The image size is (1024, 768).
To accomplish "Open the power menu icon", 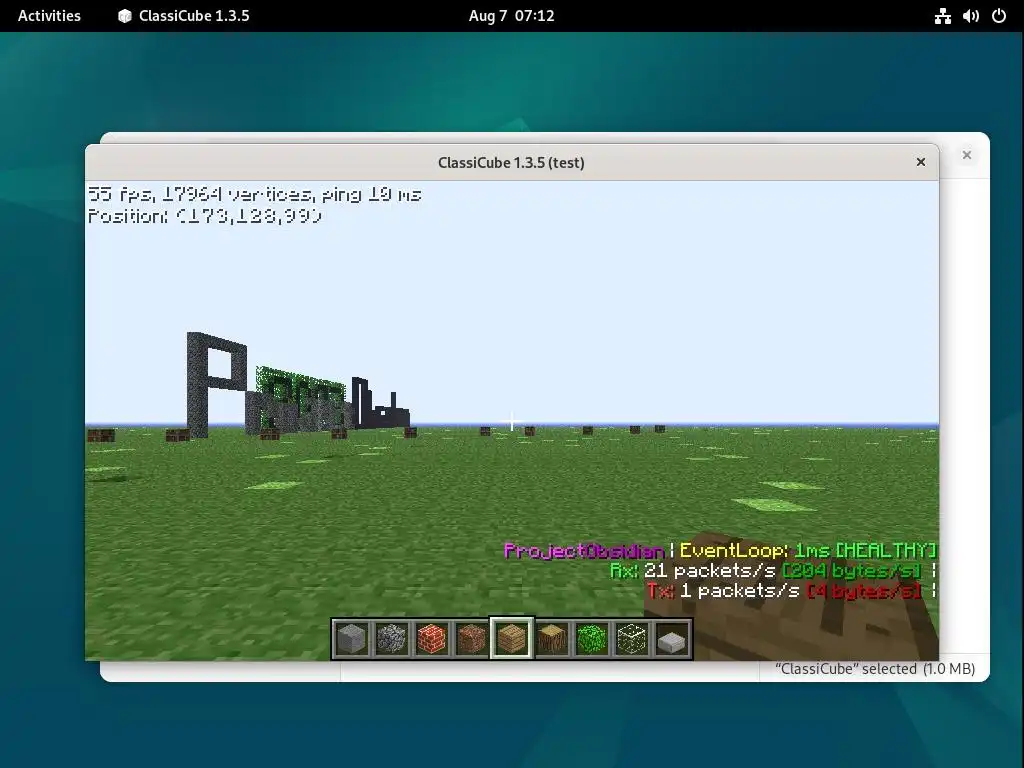I will (999, 16).
